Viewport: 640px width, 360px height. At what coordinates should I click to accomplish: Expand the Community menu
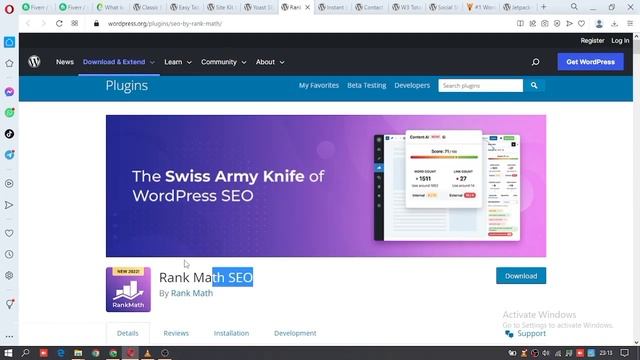click(x=223, y=62)
